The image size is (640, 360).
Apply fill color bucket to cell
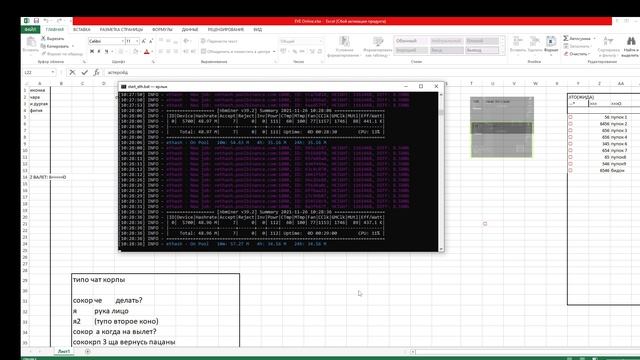[x=136, y=51]
